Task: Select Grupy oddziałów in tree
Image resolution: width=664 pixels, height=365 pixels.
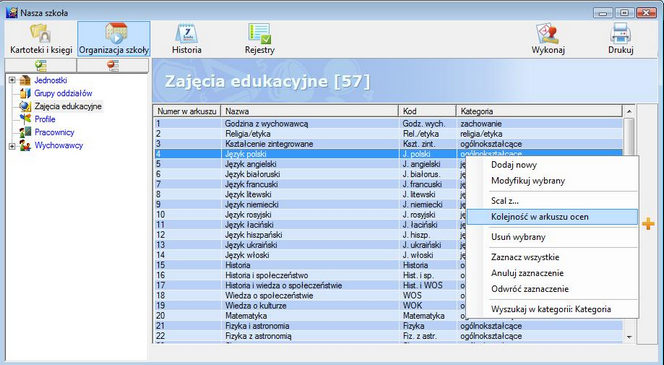Action: [63, 93]
